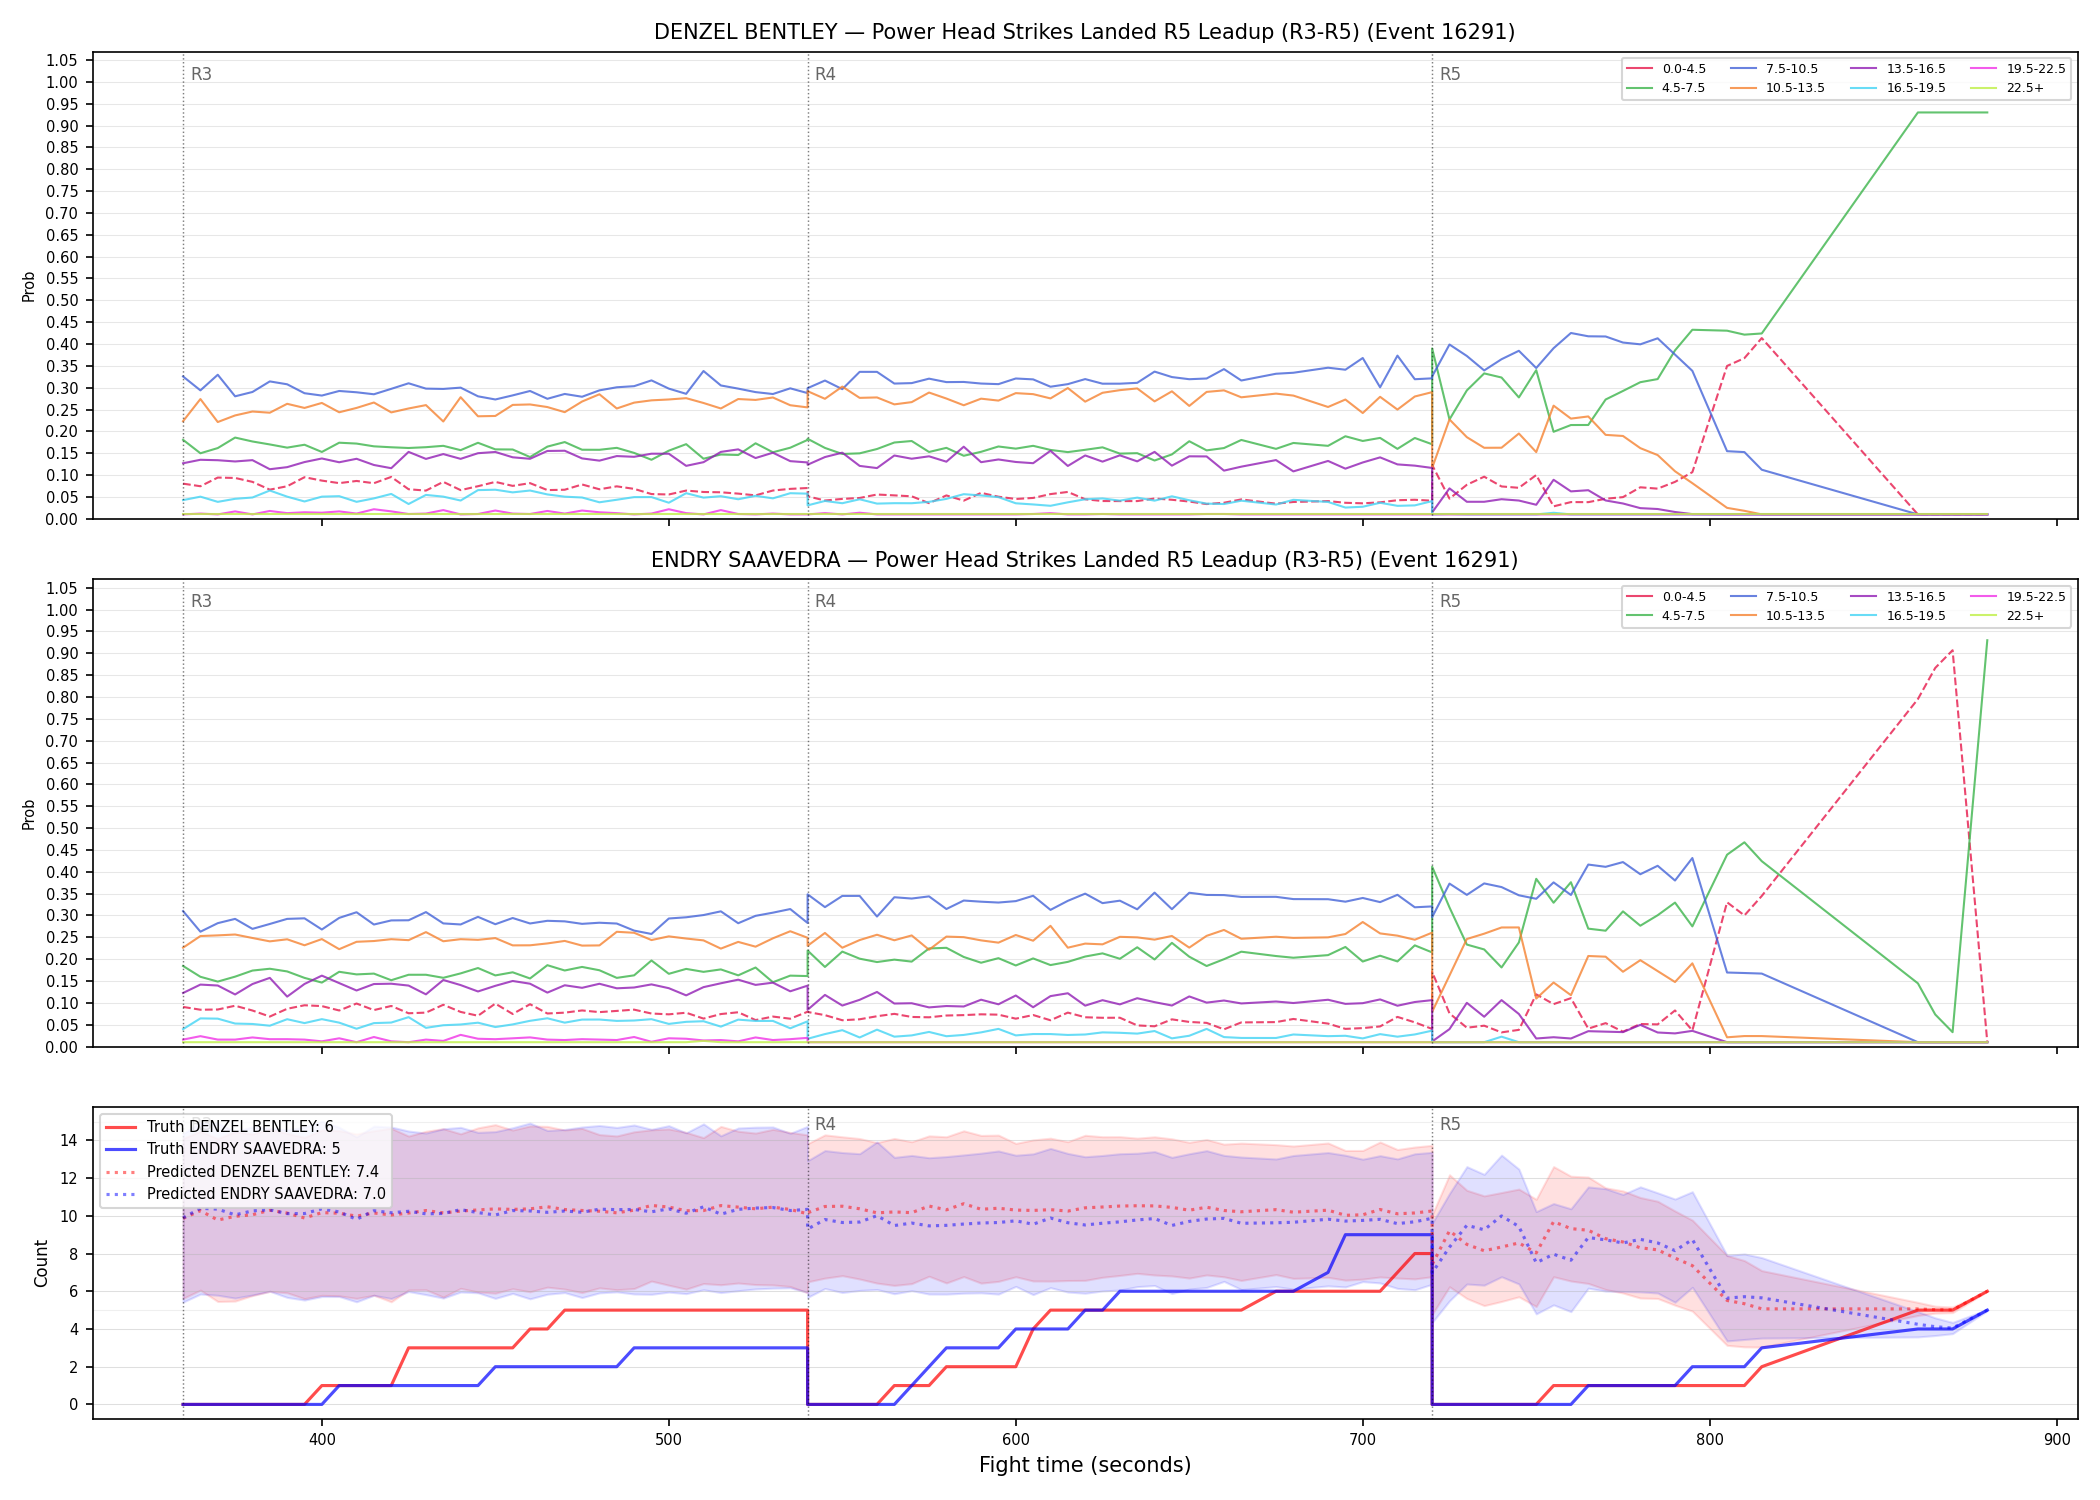This screenshot has width=2100, height=1500.
Task: Click the solid blue line swatch beside Truth ENDRY SAAVEDRA
Action: pos(119,1149)
